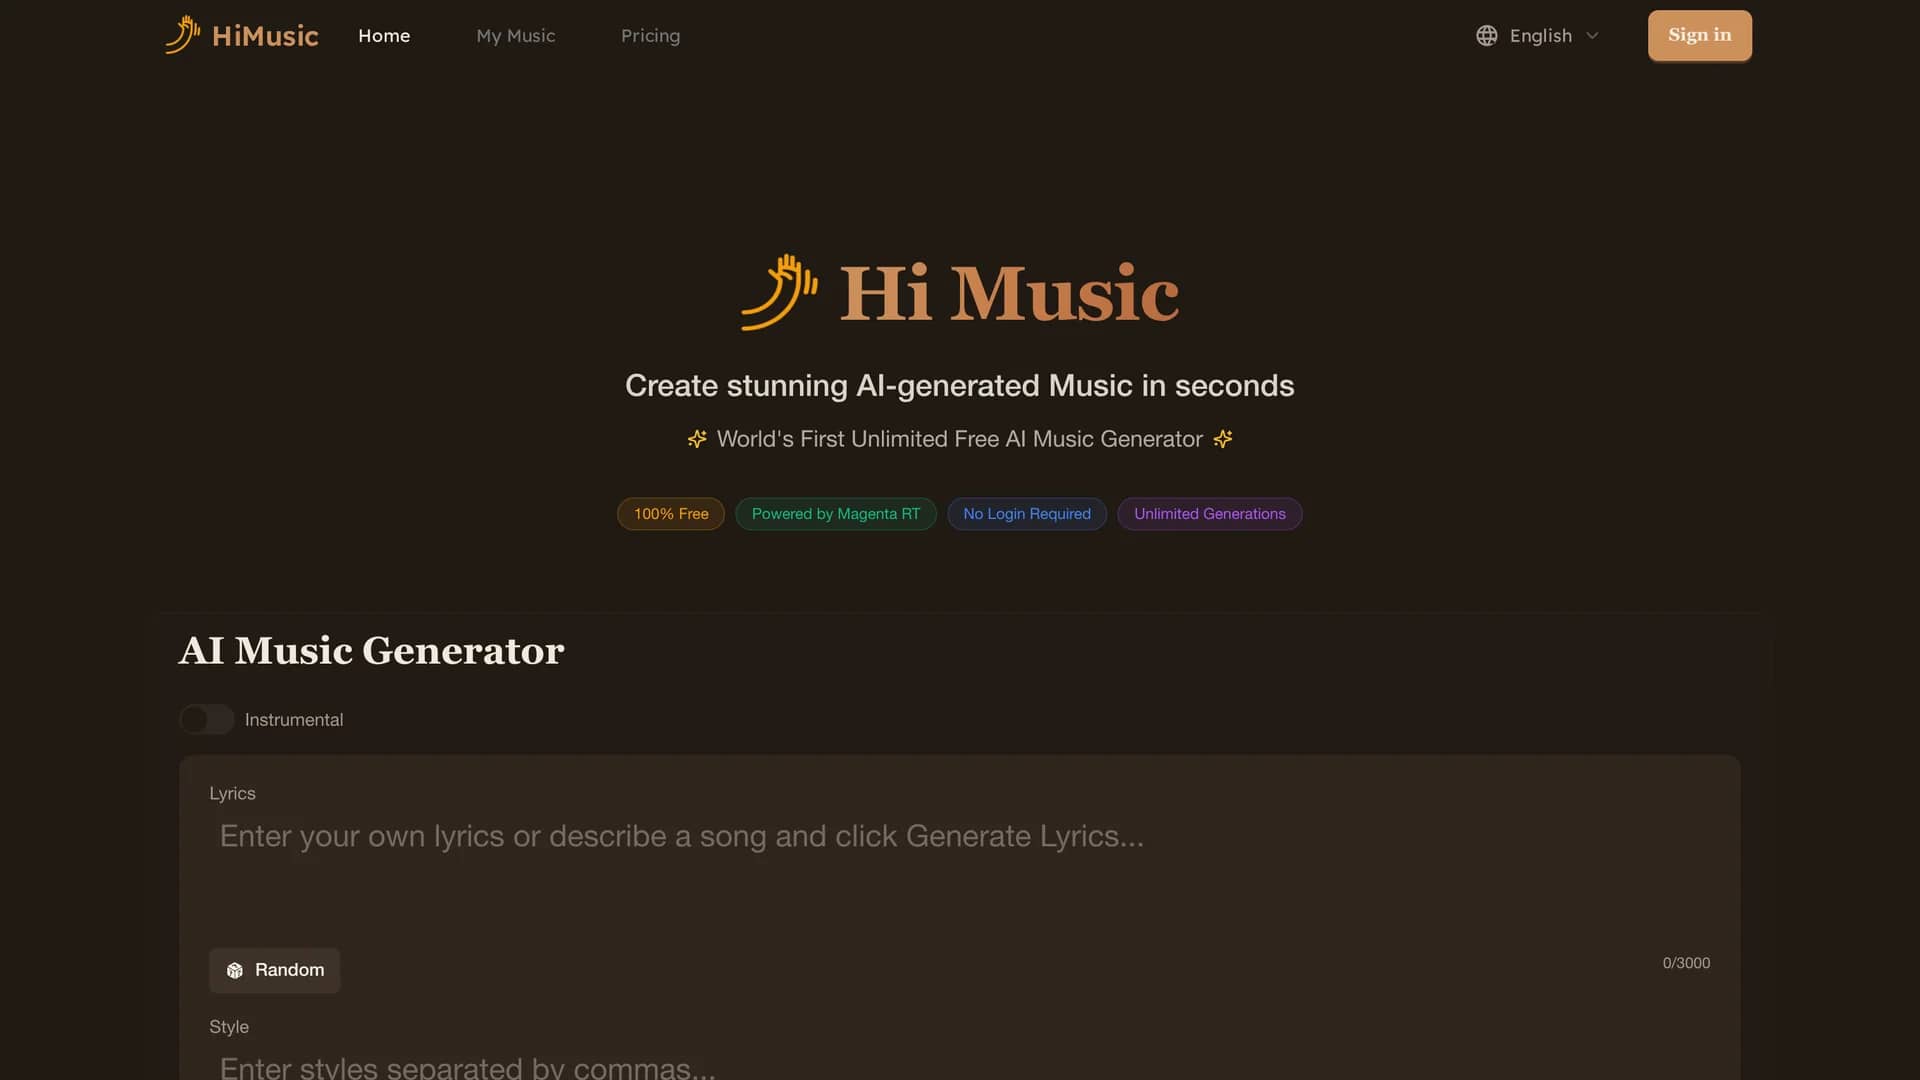This screenshot has height=1080, width=1920.
Task: Click the 100% Free badge
Action: pyautogui.click(x=671, y=514)
